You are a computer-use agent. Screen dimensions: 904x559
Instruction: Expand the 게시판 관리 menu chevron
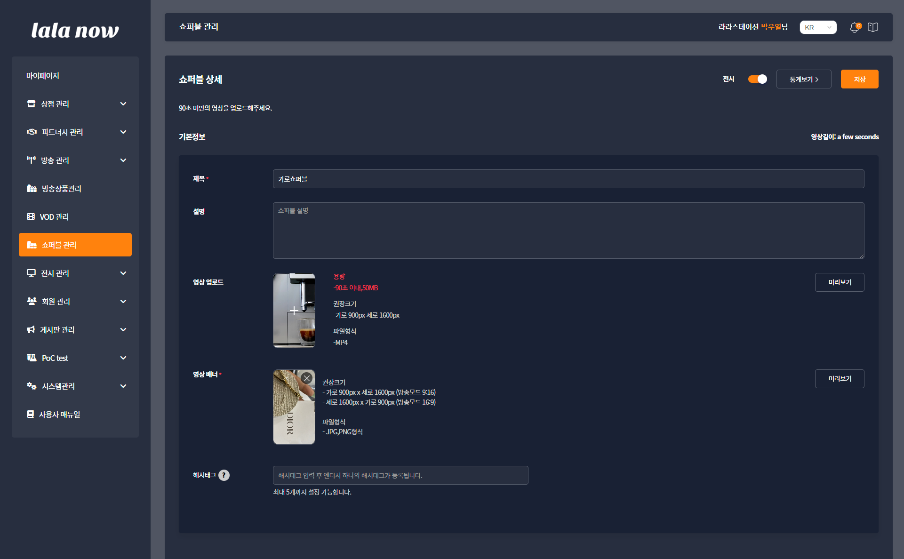(123, 330)
